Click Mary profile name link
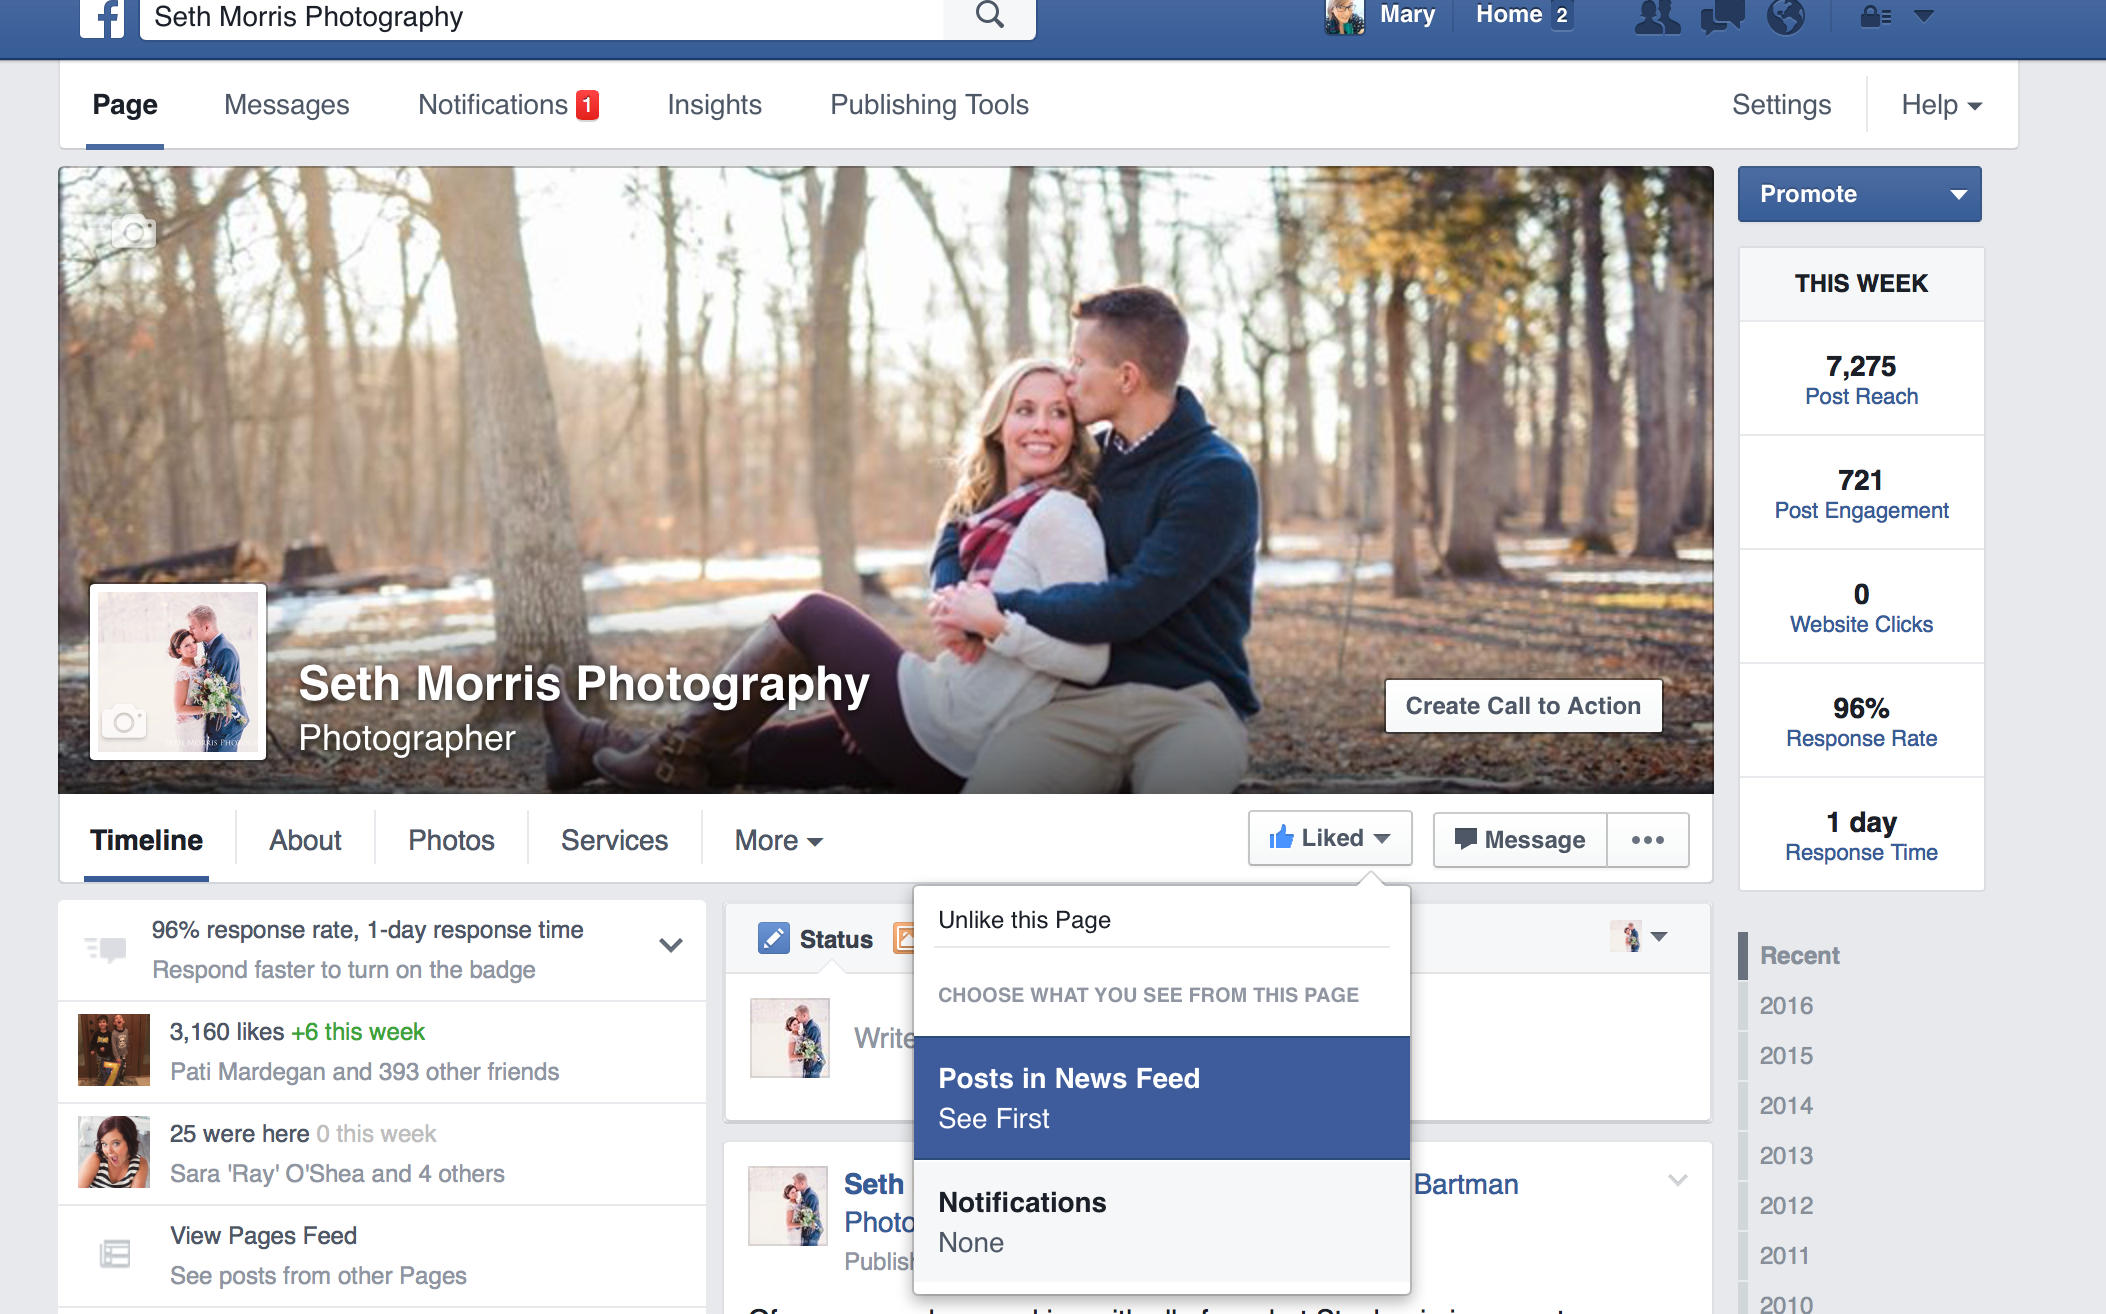 click(1407, 15)
